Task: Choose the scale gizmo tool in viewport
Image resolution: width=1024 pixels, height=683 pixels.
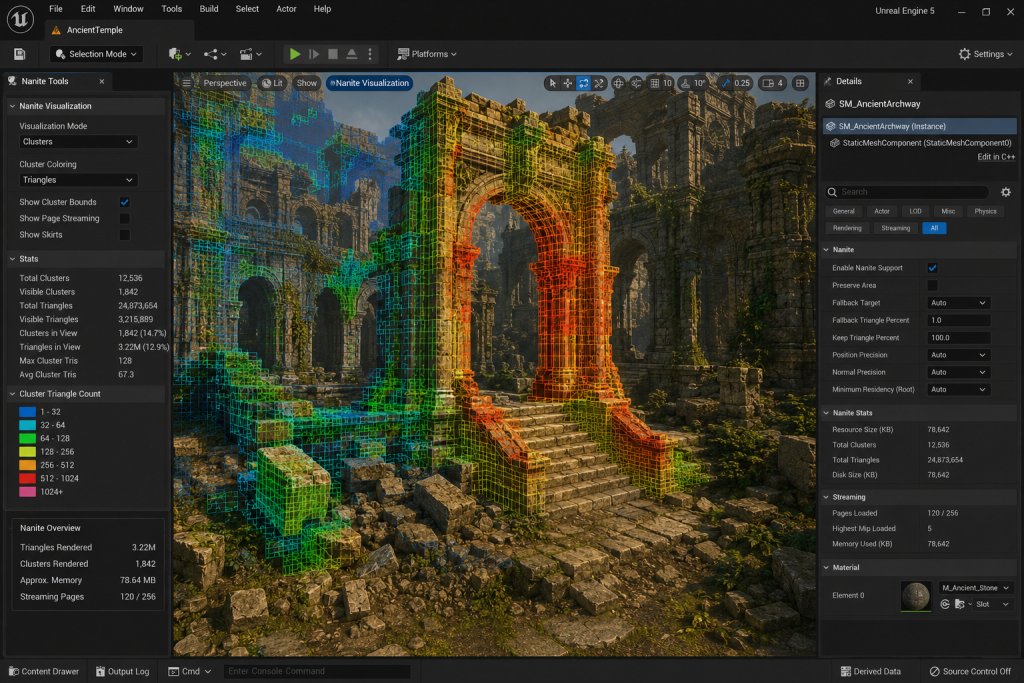Action: click(x=599, y=83)
